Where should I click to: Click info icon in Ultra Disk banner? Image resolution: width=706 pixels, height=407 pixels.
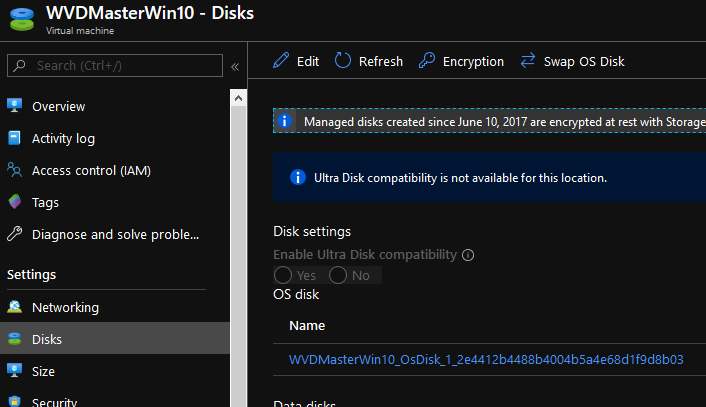click(298, 177)
